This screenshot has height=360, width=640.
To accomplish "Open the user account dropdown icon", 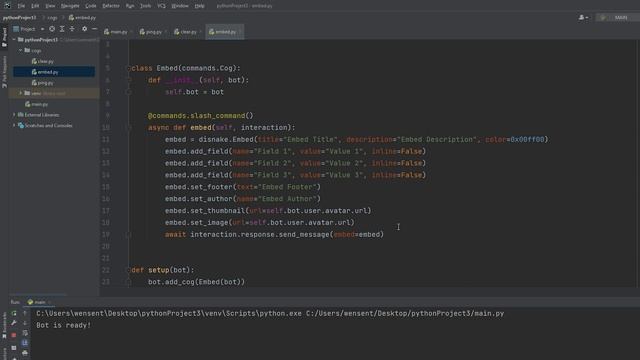I will [x=583, y=18].
